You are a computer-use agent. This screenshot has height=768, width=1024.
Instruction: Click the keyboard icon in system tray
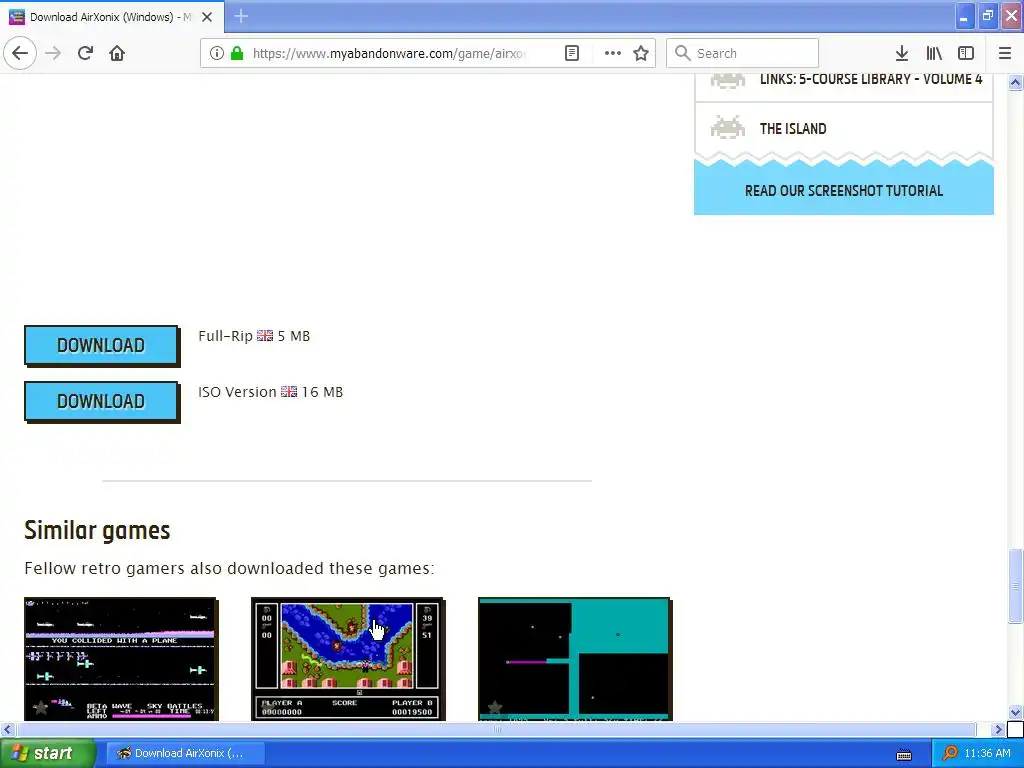pos(904,755)
